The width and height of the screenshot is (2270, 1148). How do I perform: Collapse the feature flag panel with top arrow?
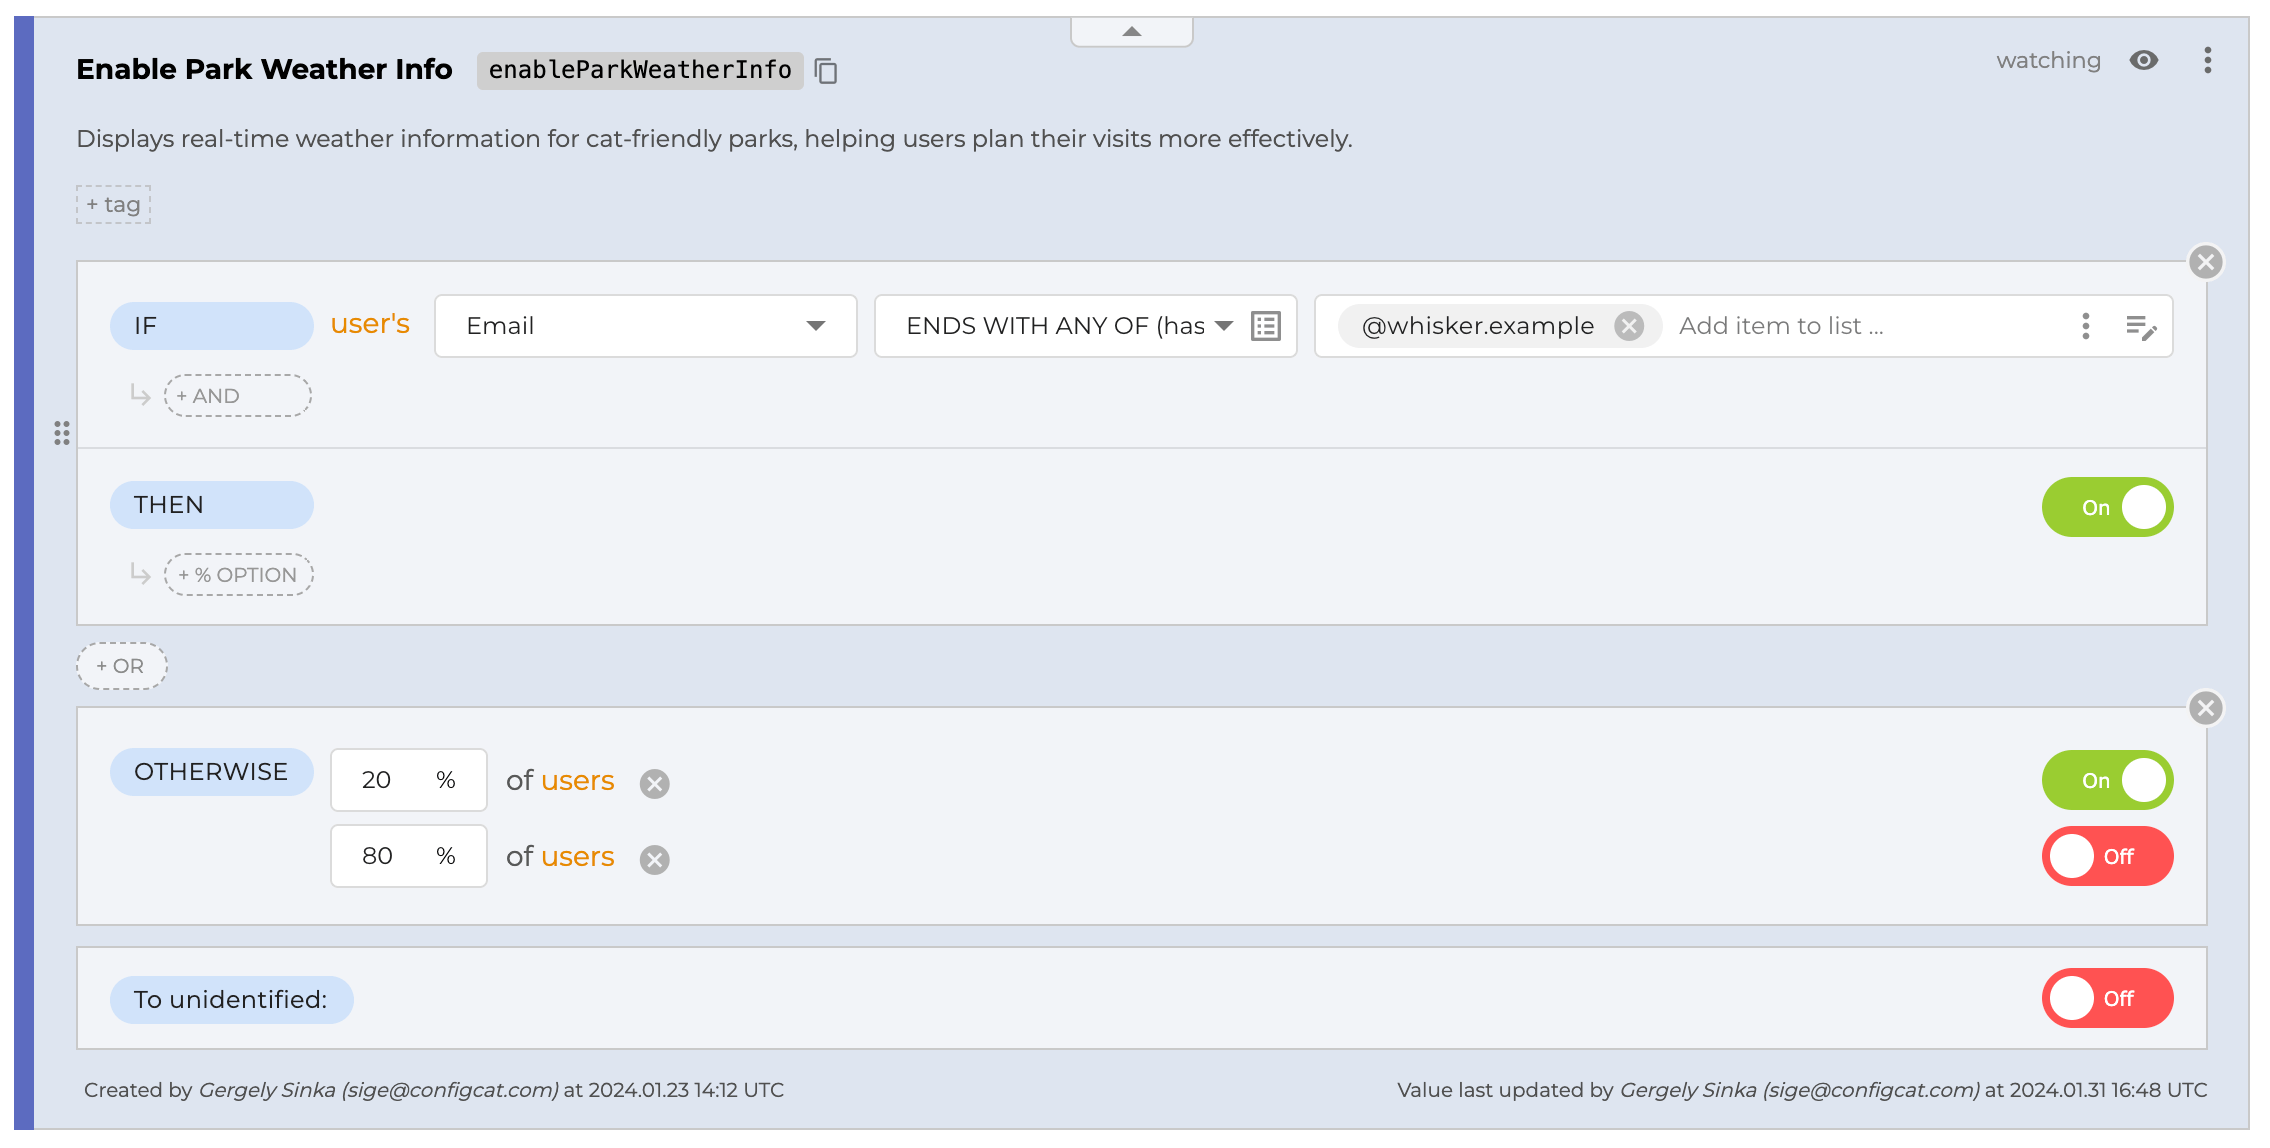[x=1131, y=31]
